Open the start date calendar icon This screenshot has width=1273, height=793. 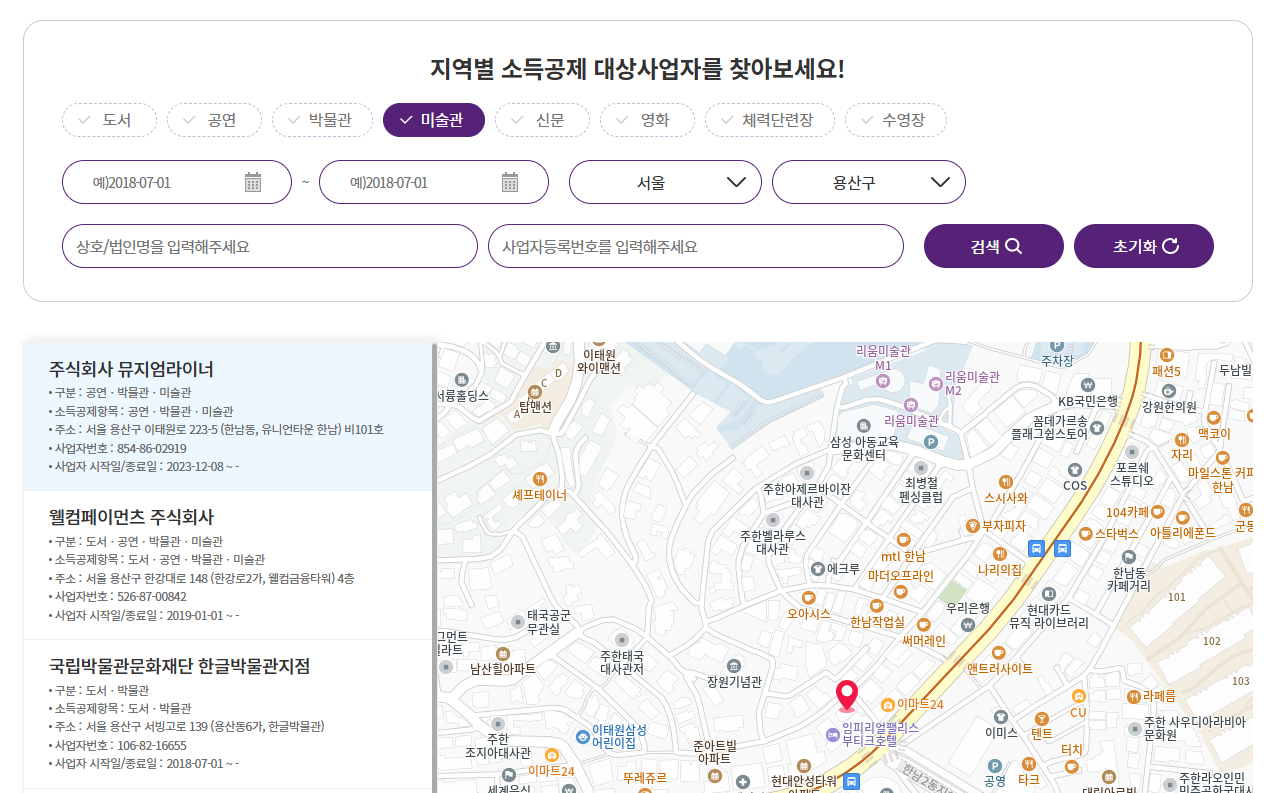coord(253,182)
